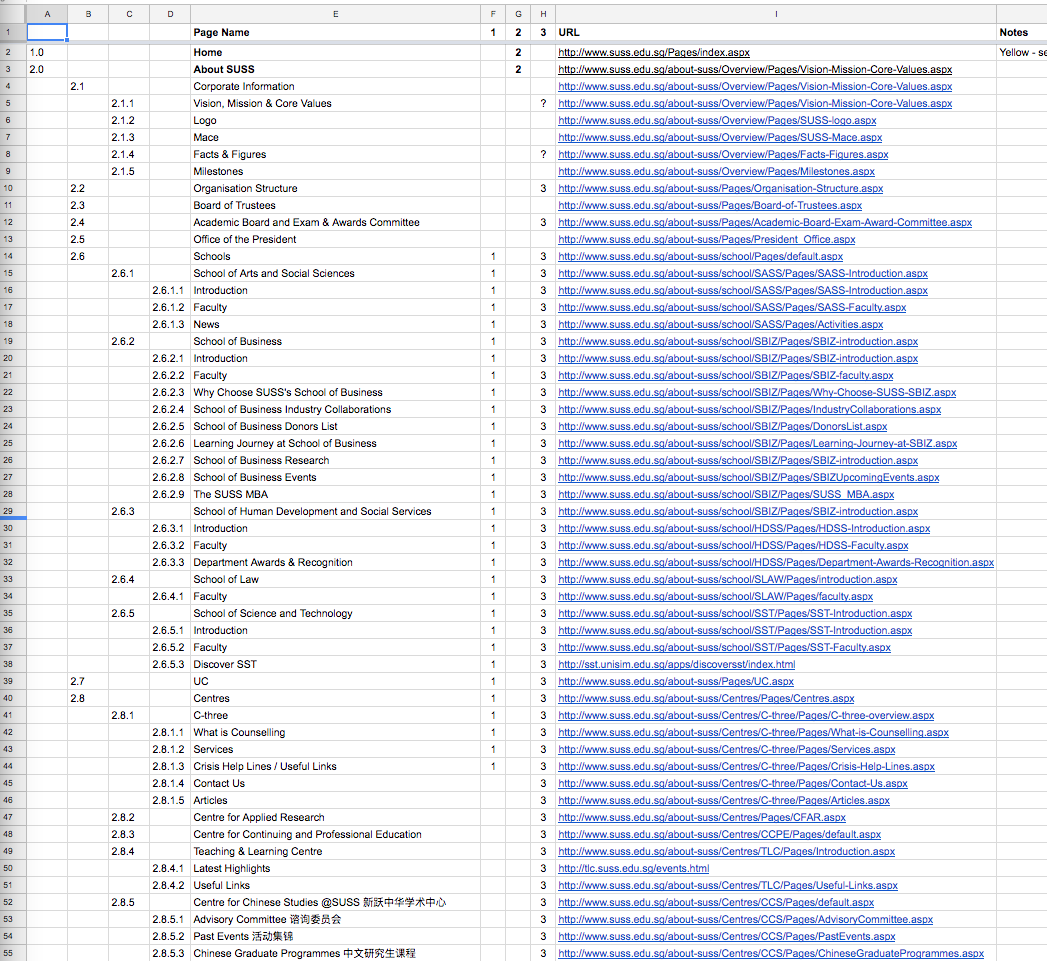Open the SUSS-Mace.aspx link
1047x961 pixels.
coord(720,137)
